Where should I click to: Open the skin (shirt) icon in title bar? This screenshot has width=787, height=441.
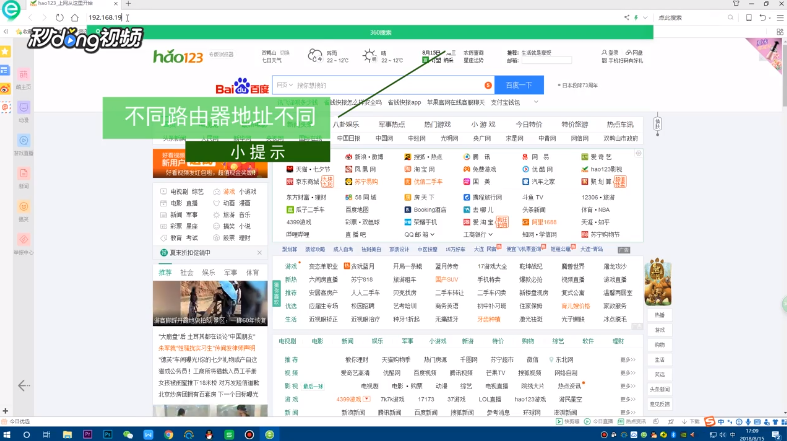pos(736,4)
